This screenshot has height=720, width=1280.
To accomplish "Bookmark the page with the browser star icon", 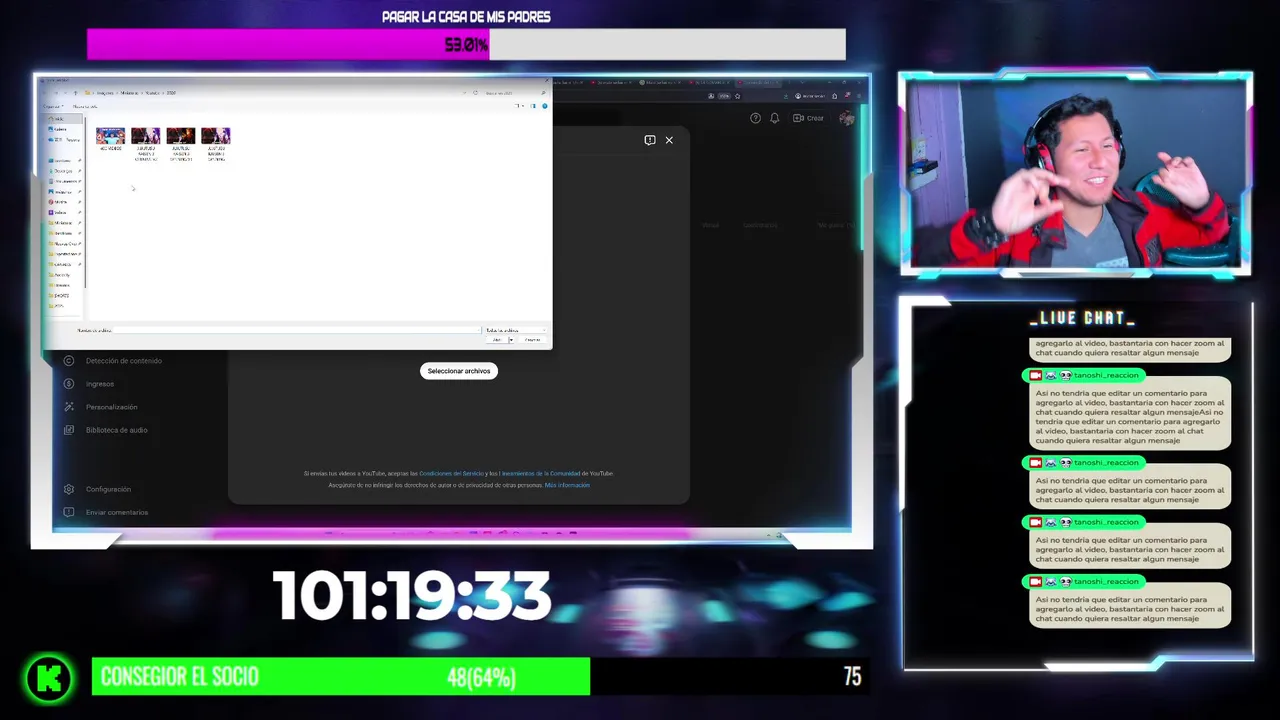I will [737, 96].
